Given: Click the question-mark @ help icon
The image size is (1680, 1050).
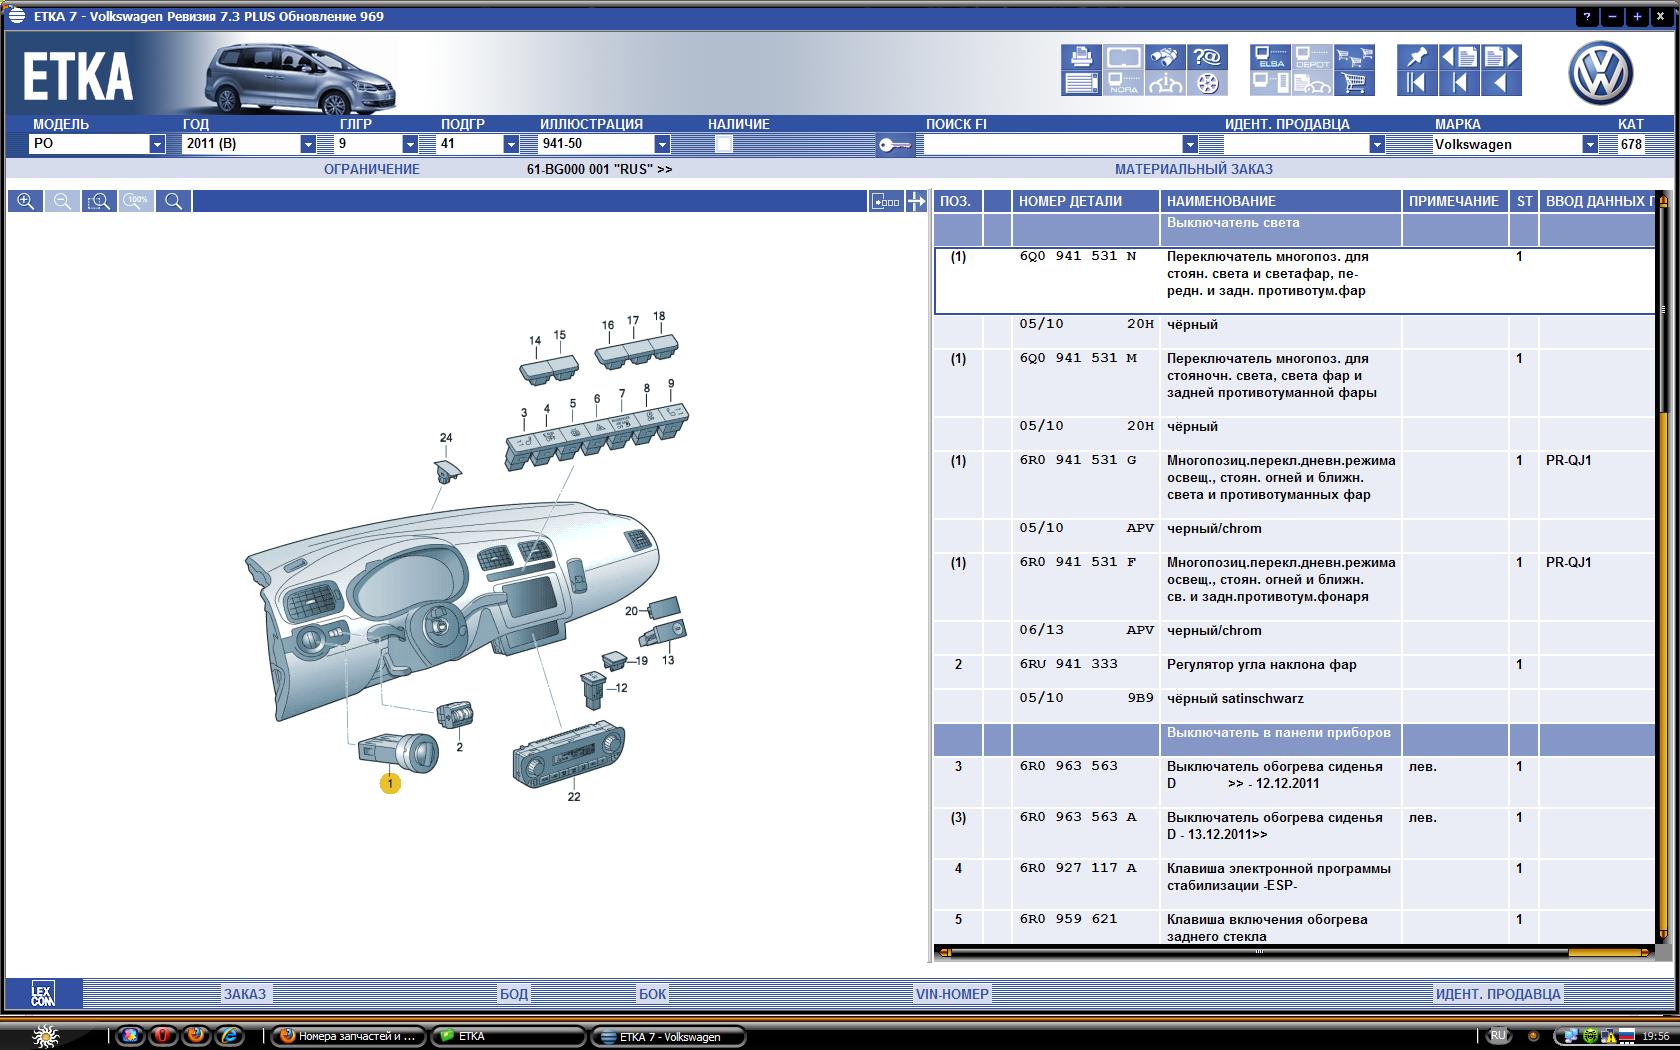Looking at the screenshot, I should click(x=1208, y=57).
